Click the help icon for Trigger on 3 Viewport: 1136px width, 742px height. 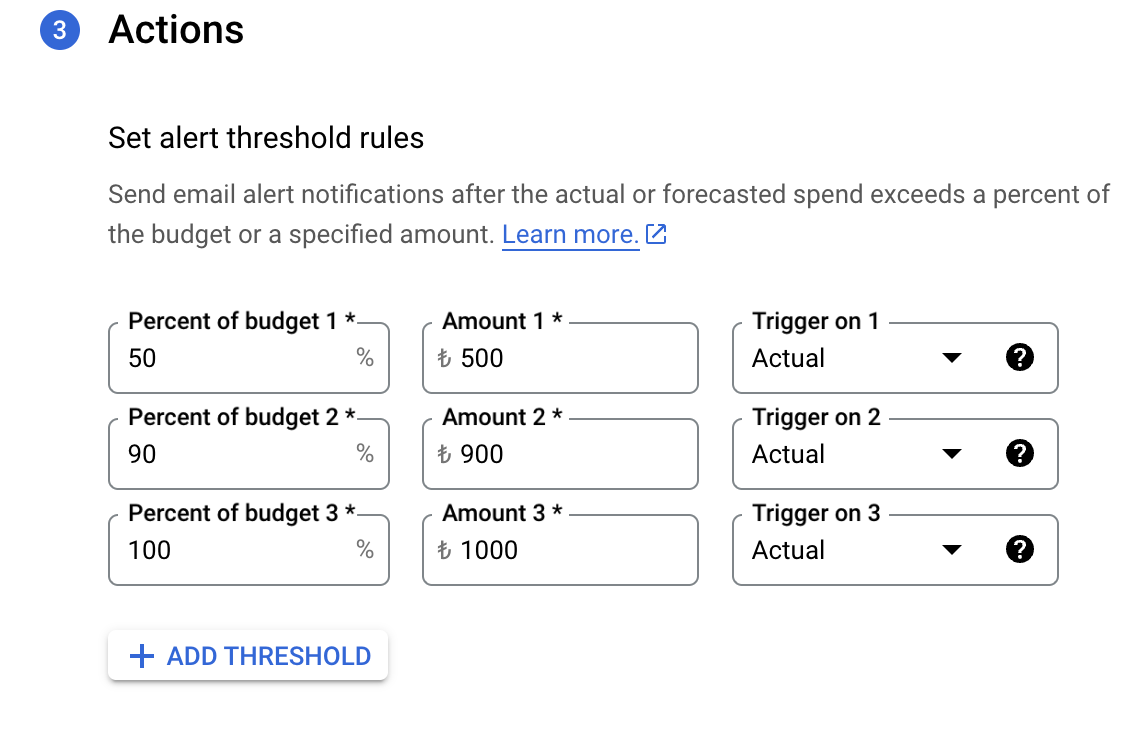1019,549
